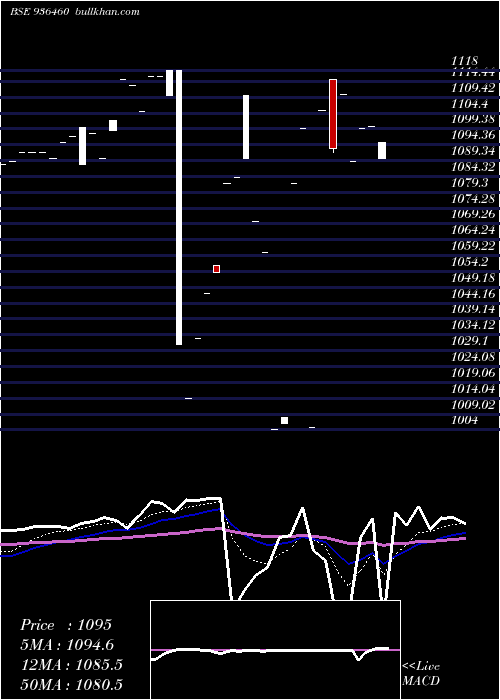Image resolution: width=500 pixels, height=700 pixels.
Task: Select the large red candlestick near 1109
Action: (x=333, y=114)
